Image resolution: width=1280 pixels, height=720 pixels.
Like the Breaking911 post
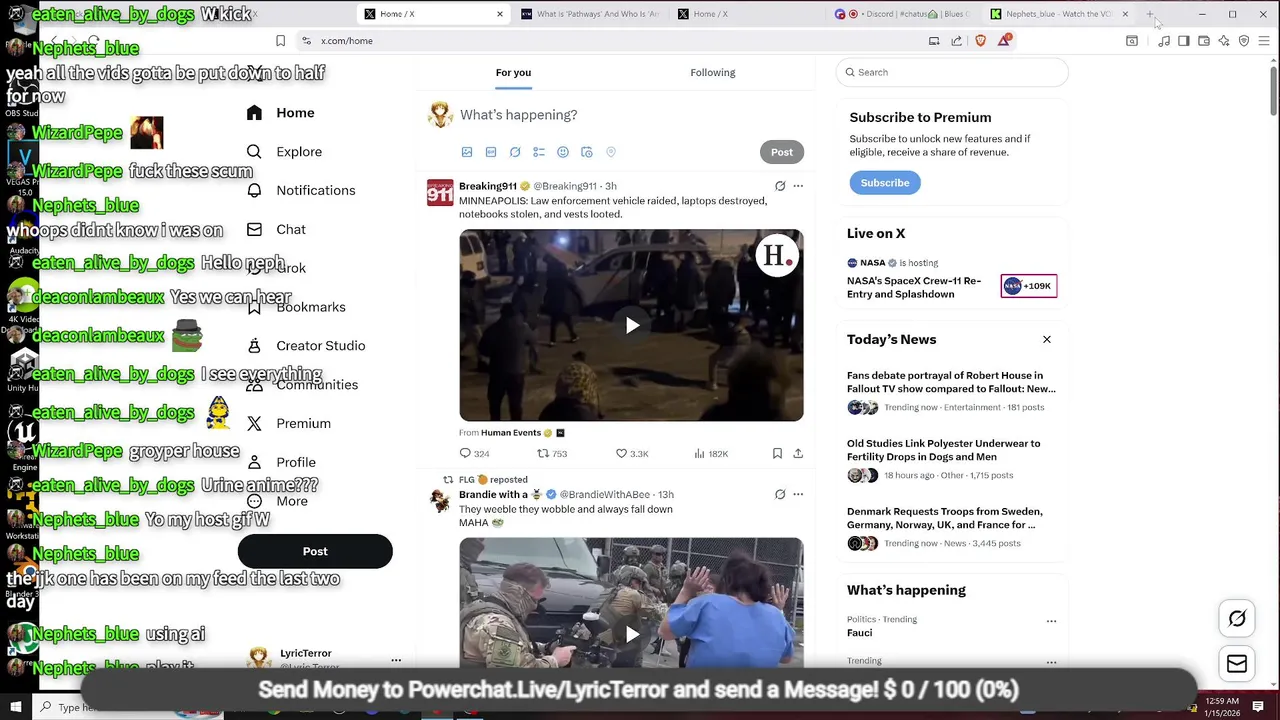pyautogui.click(x=632, y=454)
